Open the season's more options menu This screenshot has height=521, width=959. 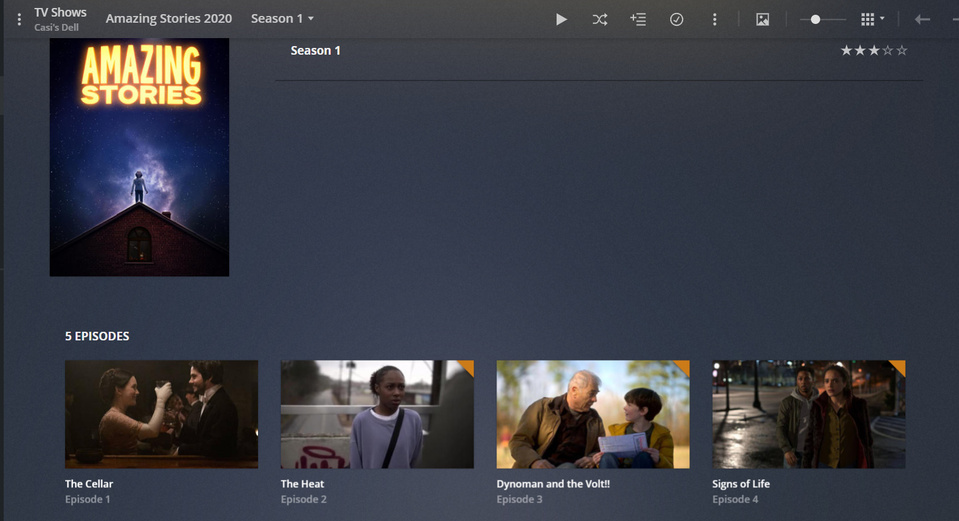(x=714, y=20)
